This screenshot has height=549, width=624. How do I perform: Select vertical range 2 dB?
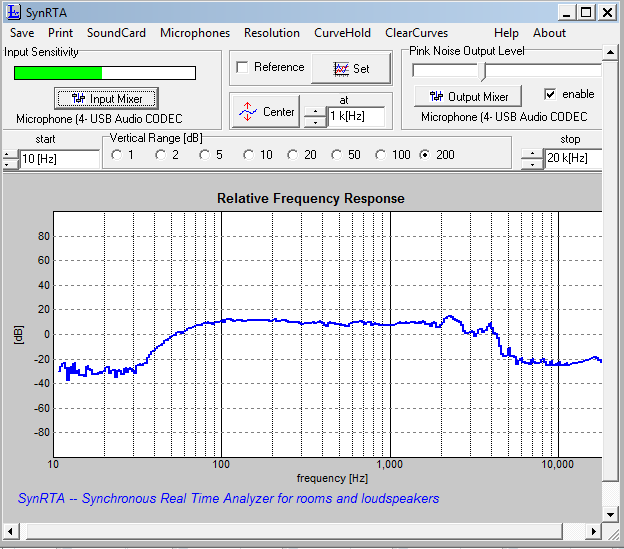tap(161, 155)
